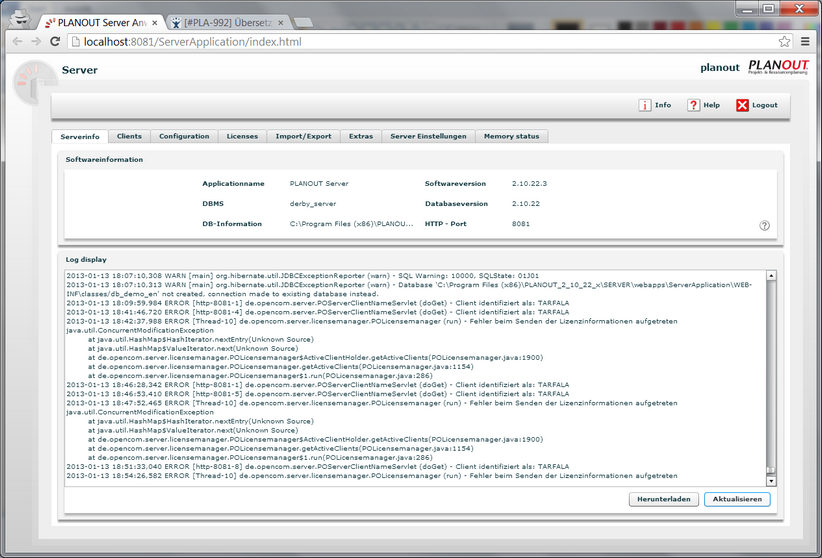
Task: Open the Import/Export tab
Action: (304, 136)
